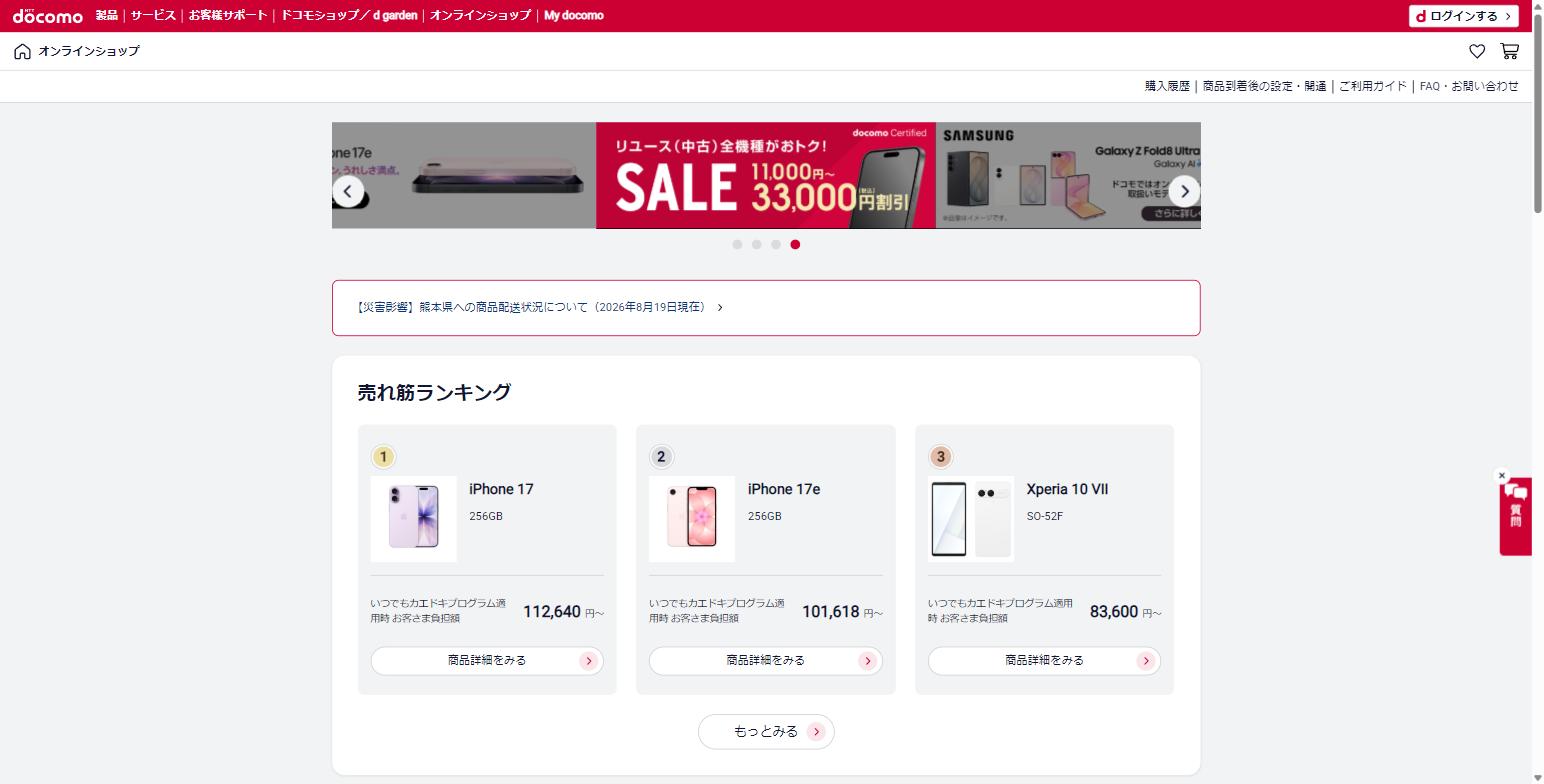1544x784 pixels.
Task: Open 商品到着後の設定・開通 link
Action: point(1264,86)
